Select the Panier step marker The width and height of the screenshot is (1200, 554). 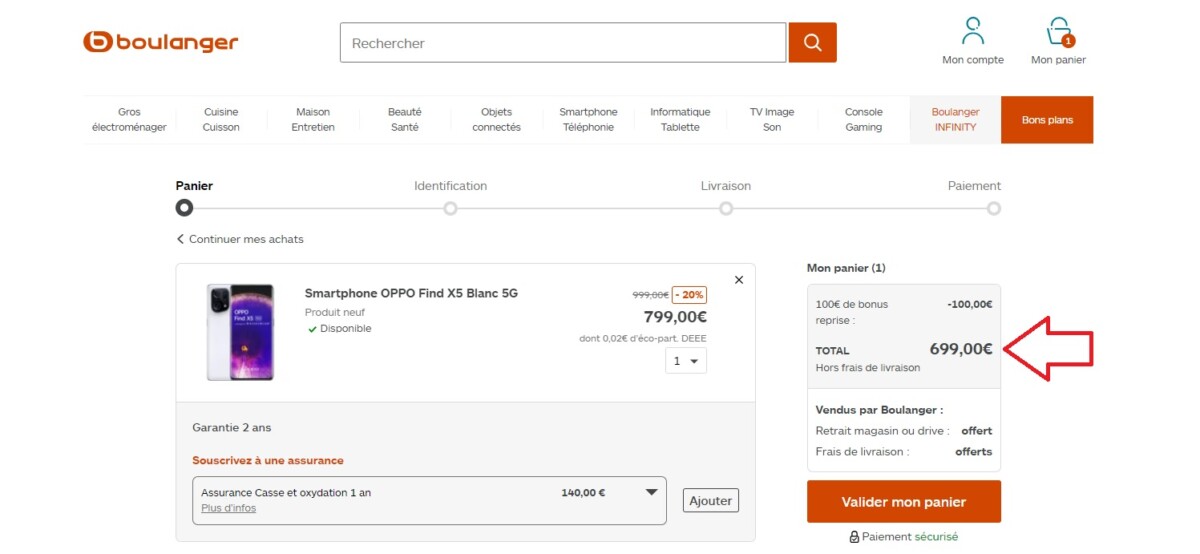[x=184, y=208]
